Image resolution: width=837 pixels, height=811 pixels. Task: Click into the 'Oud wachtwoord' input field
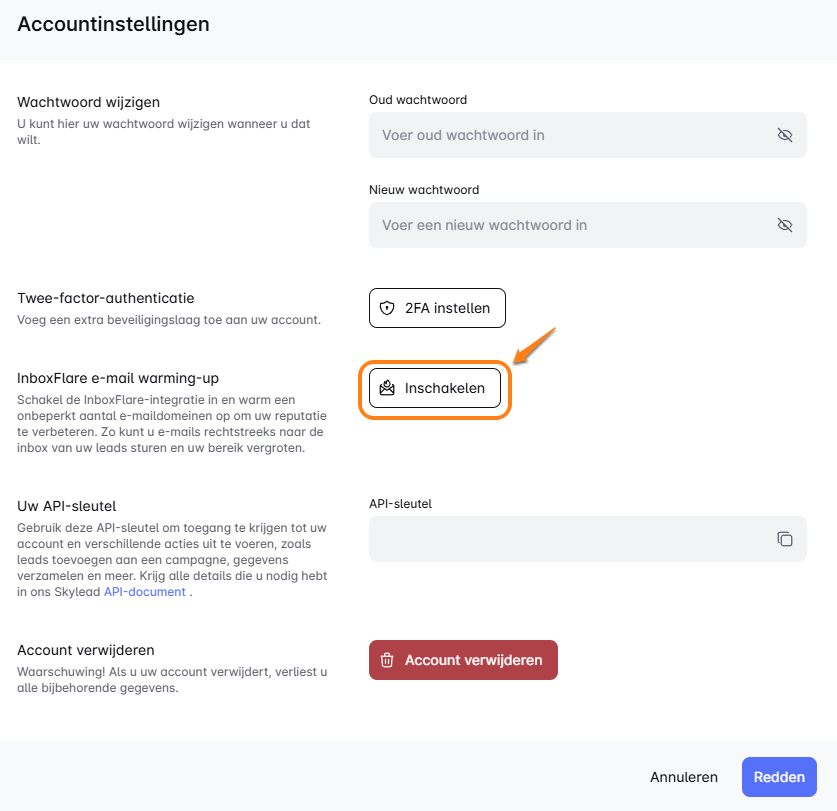tap(570, 135)
